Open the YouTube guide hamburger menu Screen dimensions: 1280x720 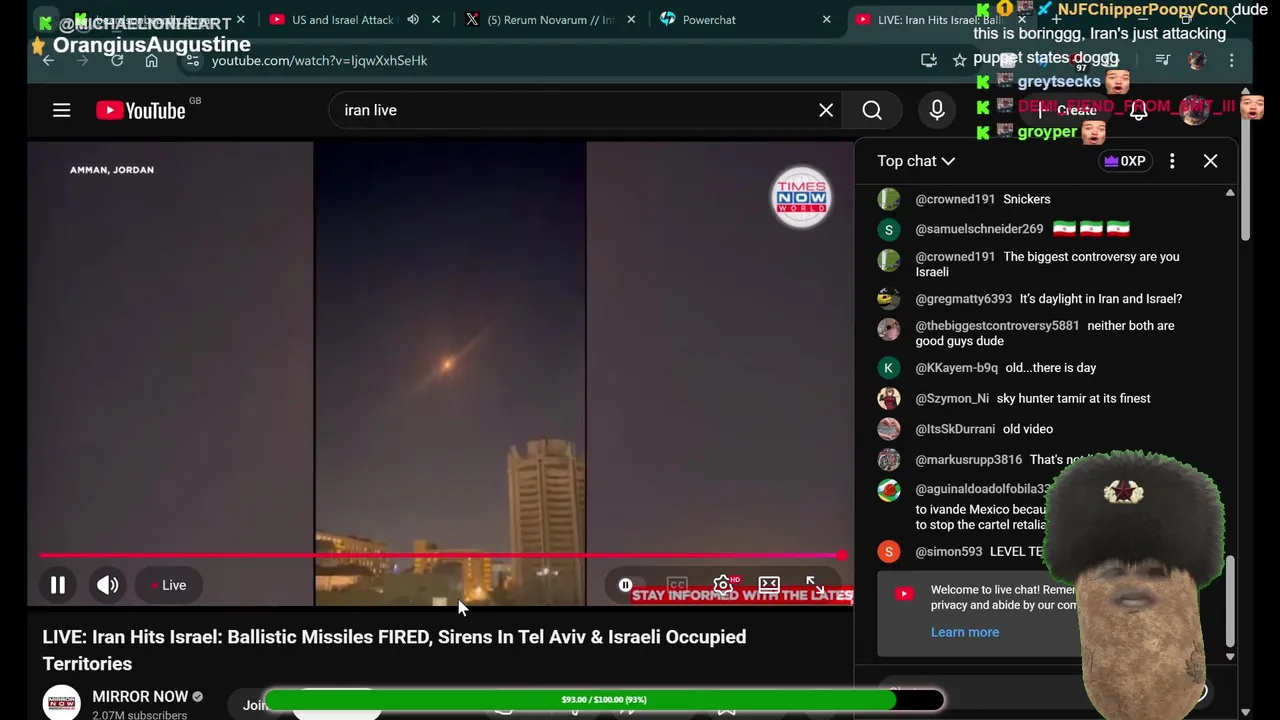pos(61,110)
